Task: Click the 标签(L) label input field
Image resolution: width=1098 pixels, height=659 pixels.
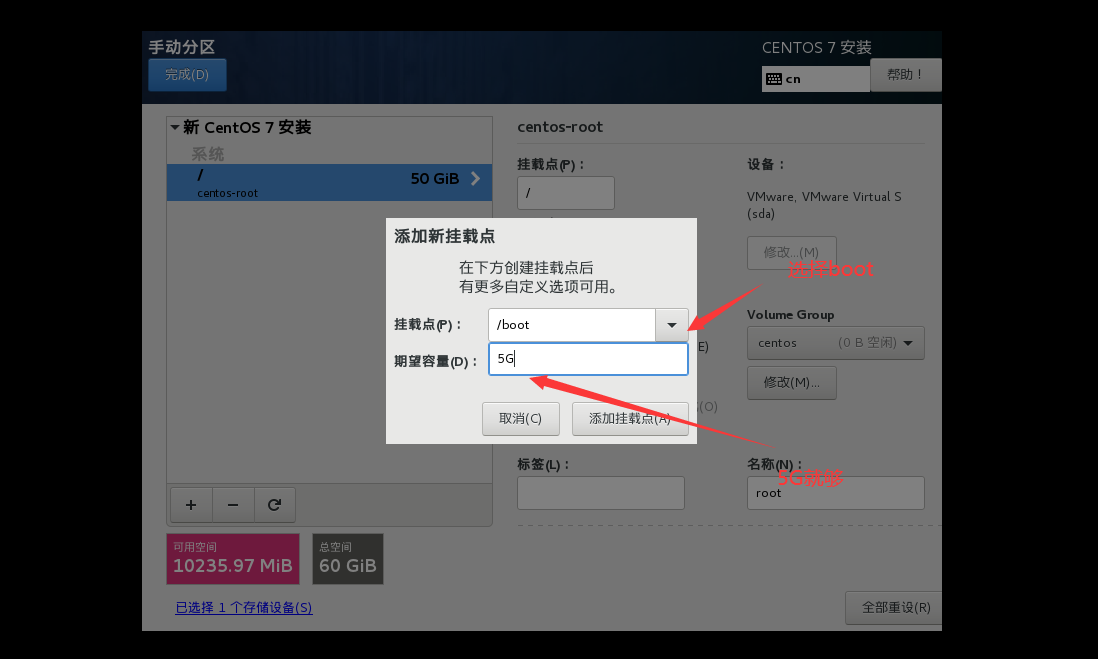Action: 601,493
